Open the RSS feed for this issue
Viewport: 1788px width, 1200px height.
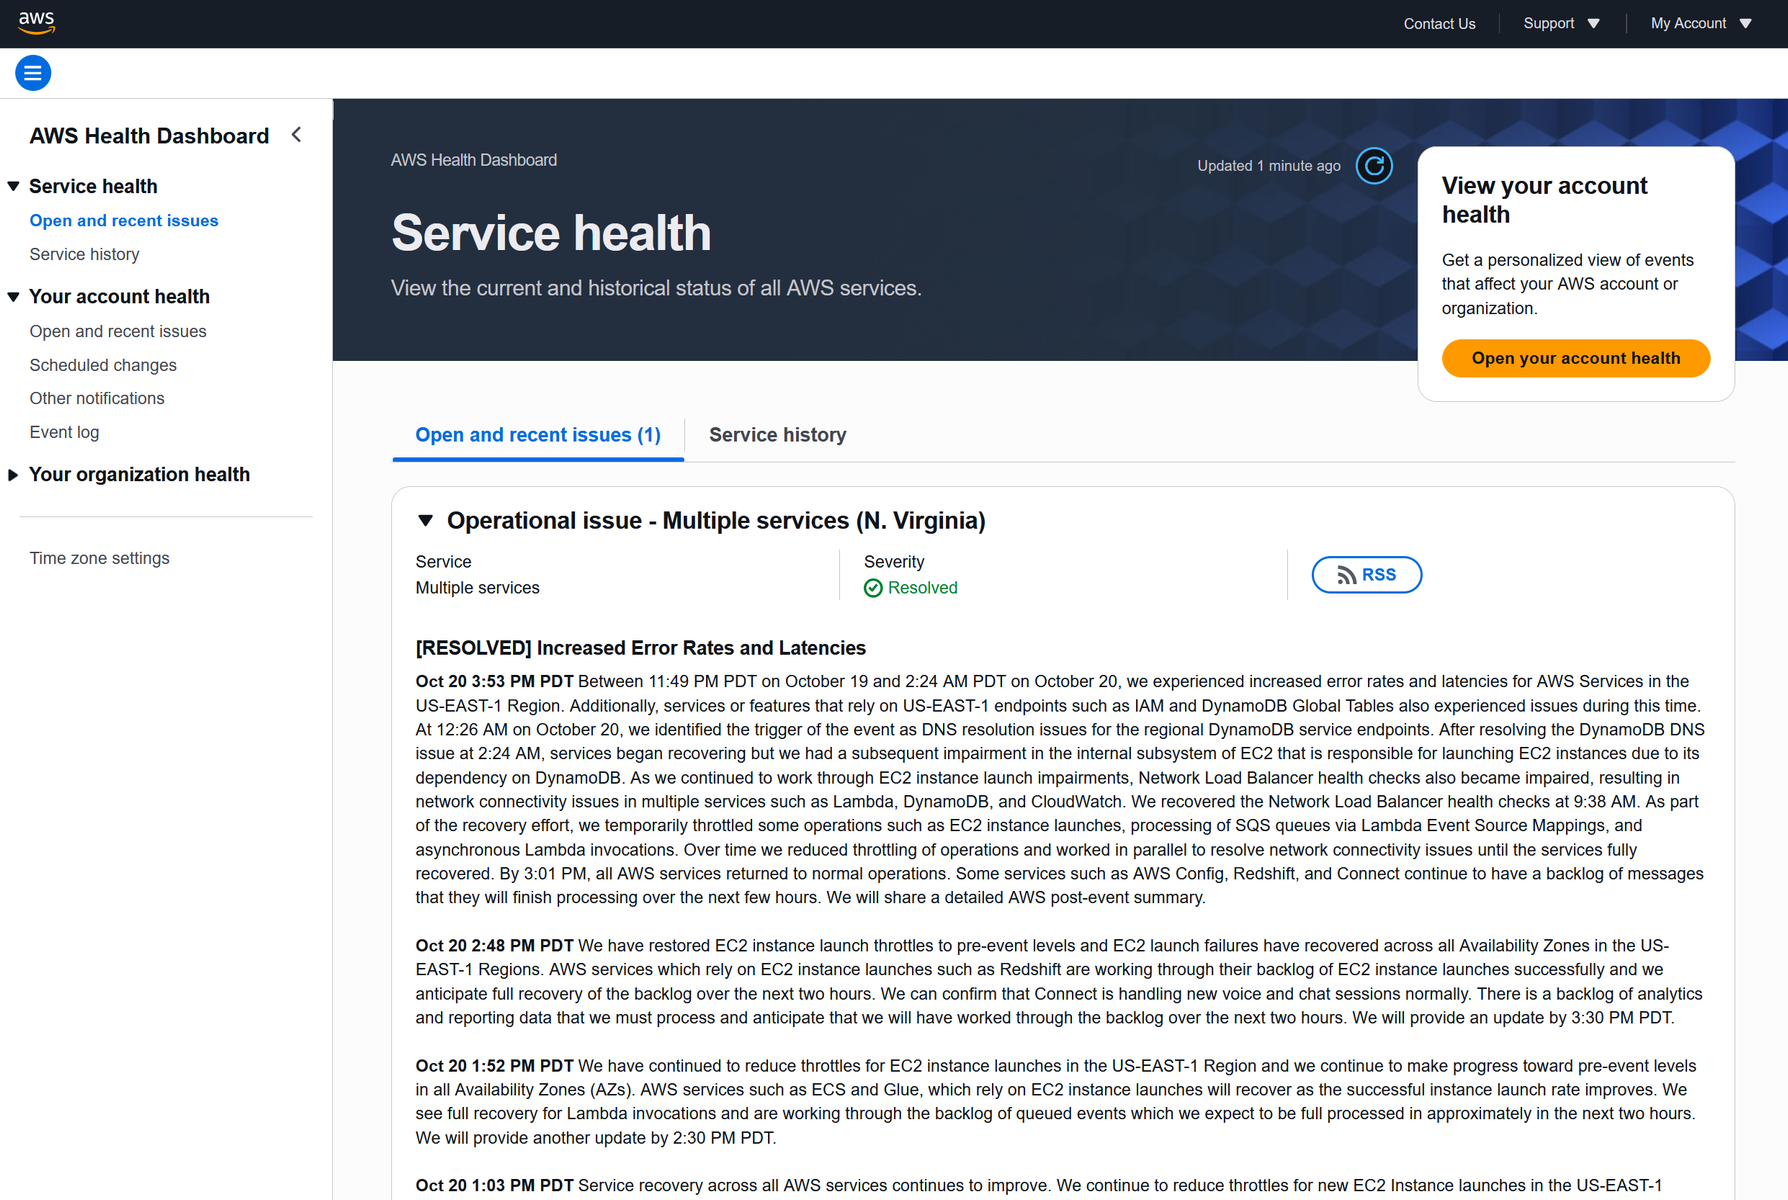click(x=1366, y=575)
